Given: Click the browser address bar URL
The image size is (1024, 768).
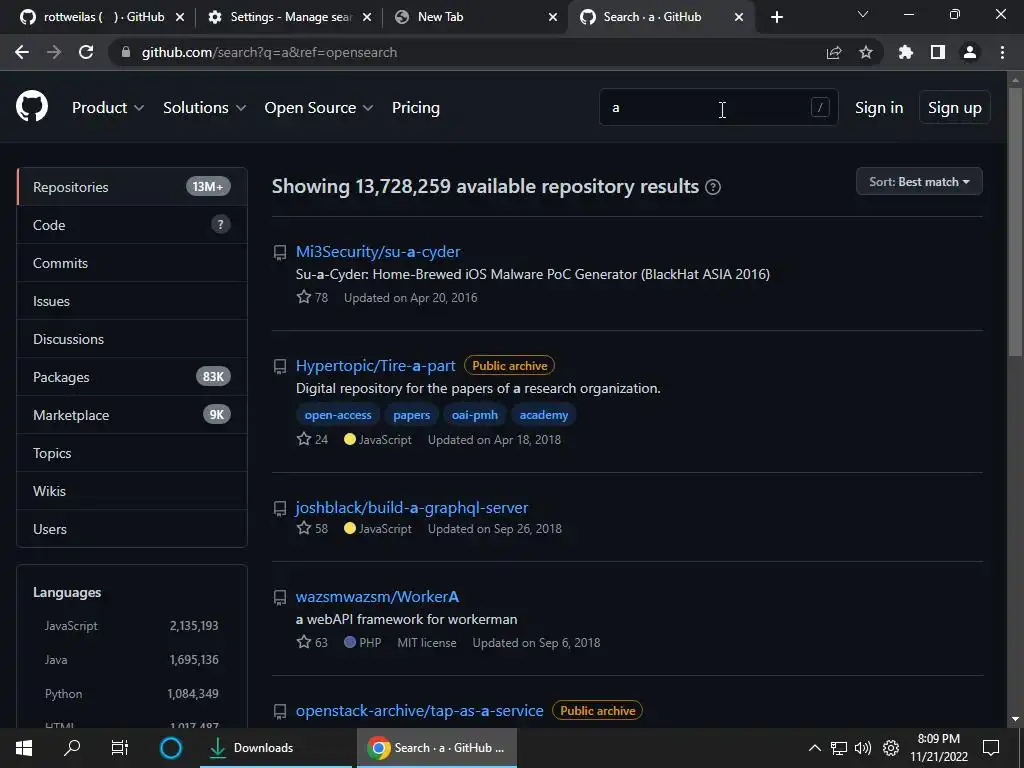Looking at the screenshot, I should point(269,52).
